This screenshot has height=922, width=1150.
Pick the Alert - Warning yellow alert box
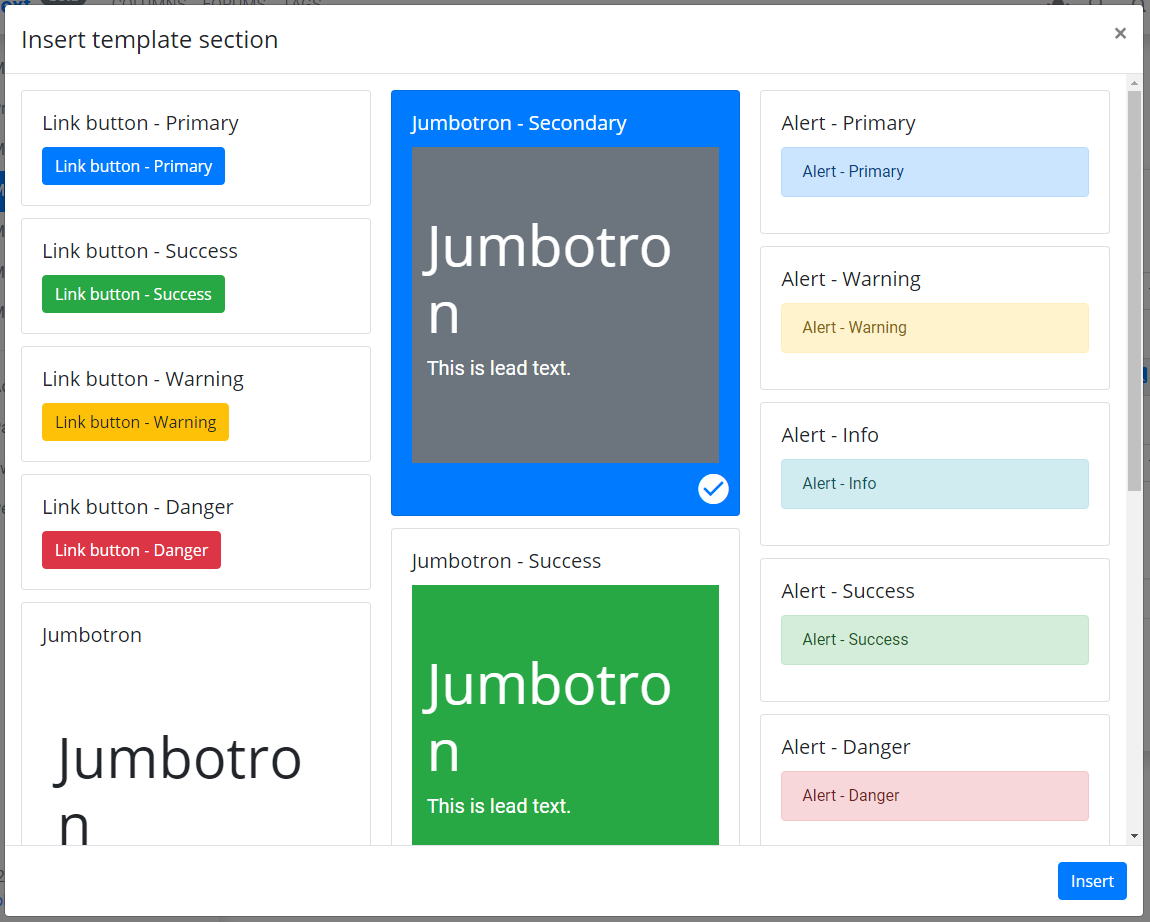(x=934, y=328)
